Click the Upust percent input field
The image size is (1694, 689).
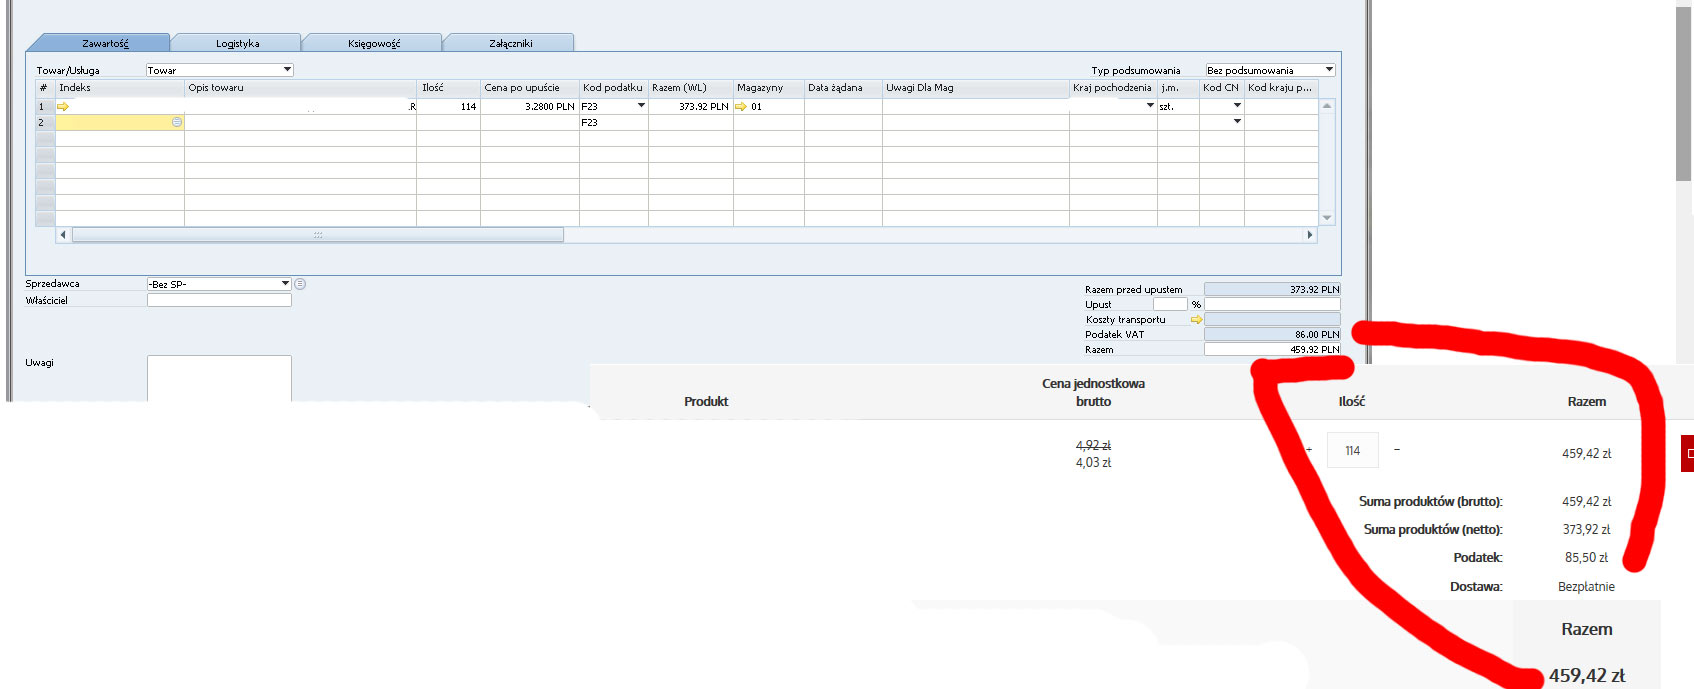pos(1170,304)
